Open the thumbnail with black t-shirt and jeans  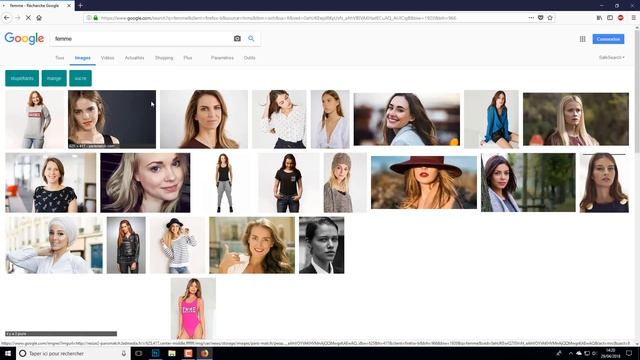pyautogui.click(x=289, y=182)
